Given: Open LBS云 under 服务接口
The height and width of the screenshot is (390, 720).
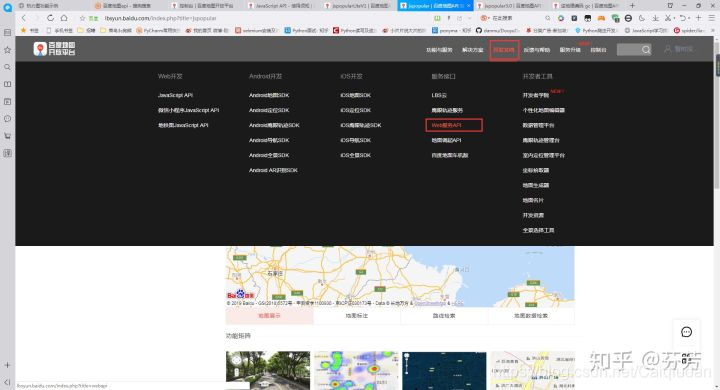Looking at the screenshot, I should (439, 95).
